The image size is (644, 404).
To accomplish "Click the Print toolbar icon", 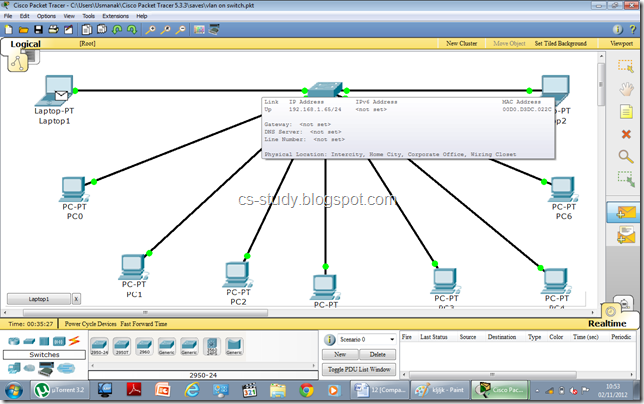I will [x=53, y=30].
